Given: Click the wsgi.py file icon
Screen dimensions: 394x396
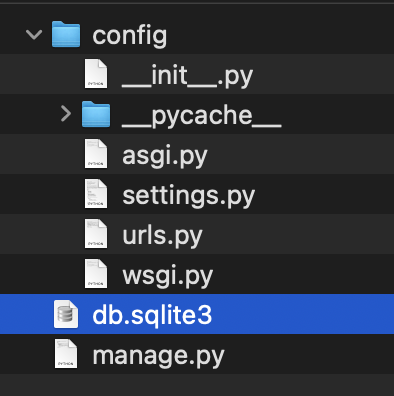Looking at the screenshot, I should tap(96, 274).
